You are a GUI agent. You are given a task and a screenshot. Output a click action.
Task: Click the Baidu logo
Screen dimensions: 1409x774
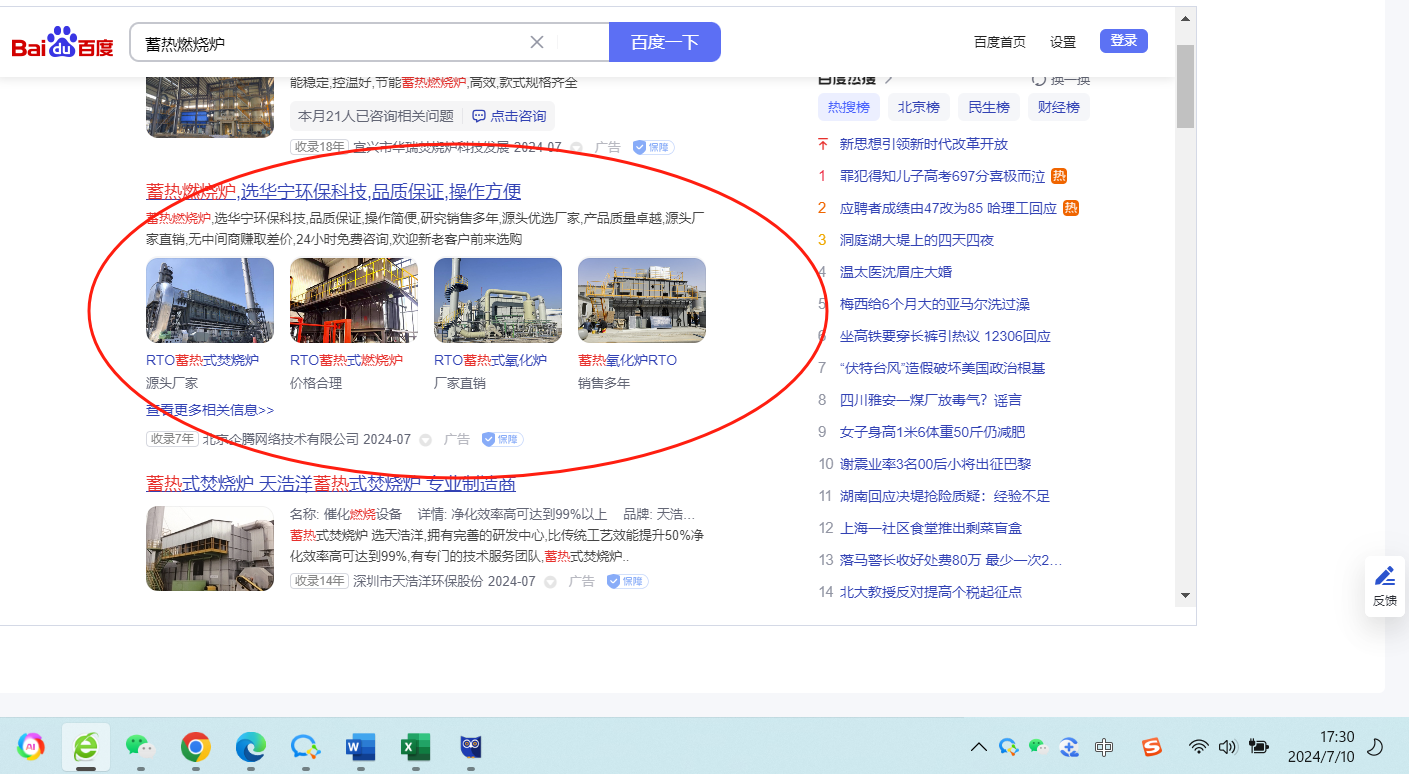coord(63,44)
